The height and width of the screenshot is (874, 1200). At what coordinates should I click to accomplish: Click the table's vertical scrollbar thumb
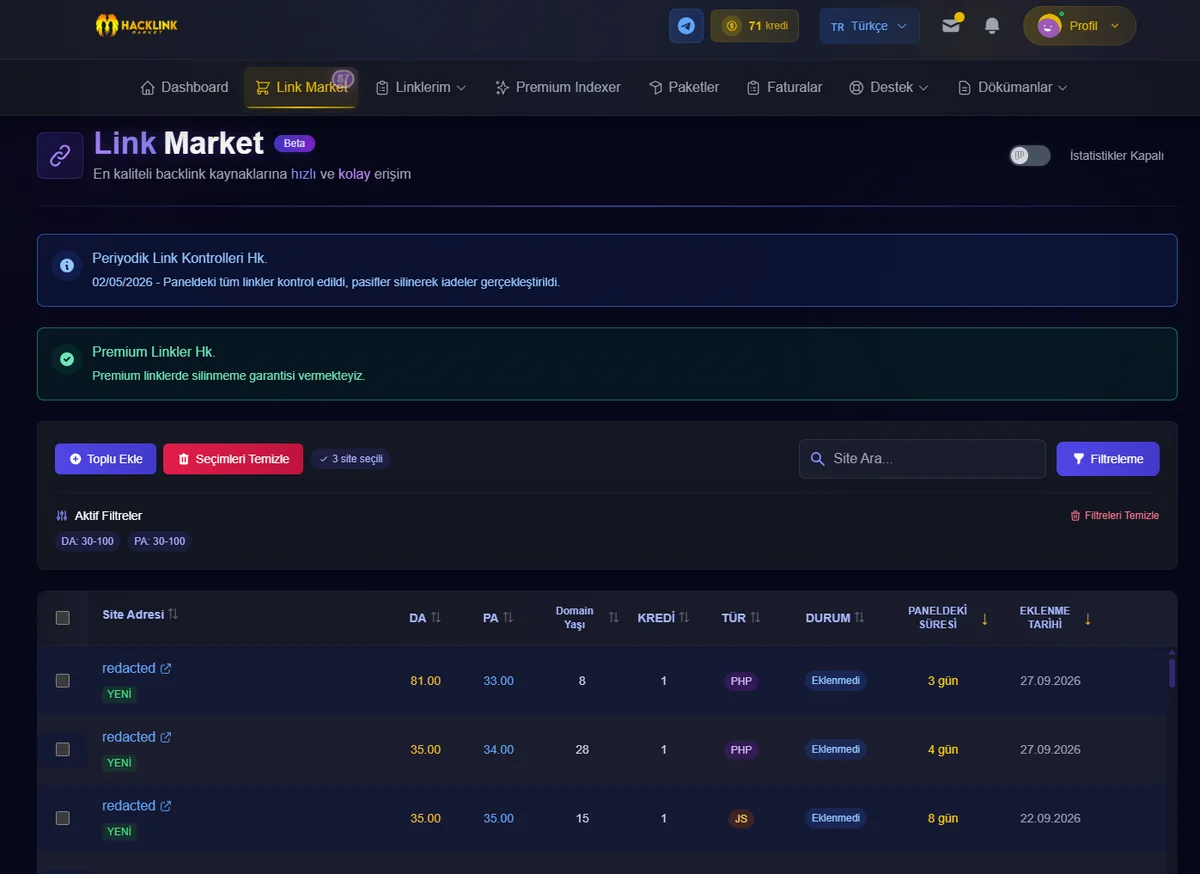coord(1172,671)
